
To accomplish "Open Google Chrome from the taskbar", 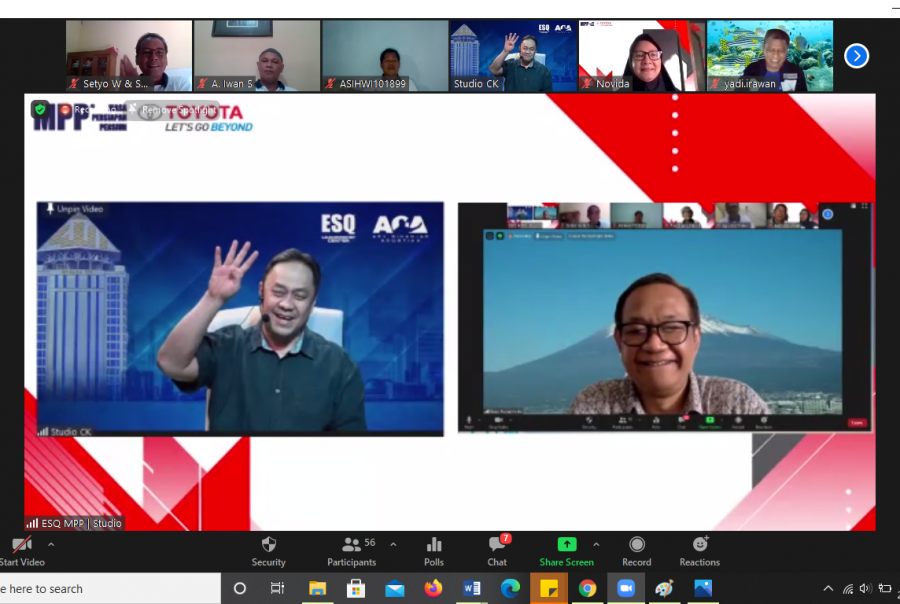I will pos(588,589).
